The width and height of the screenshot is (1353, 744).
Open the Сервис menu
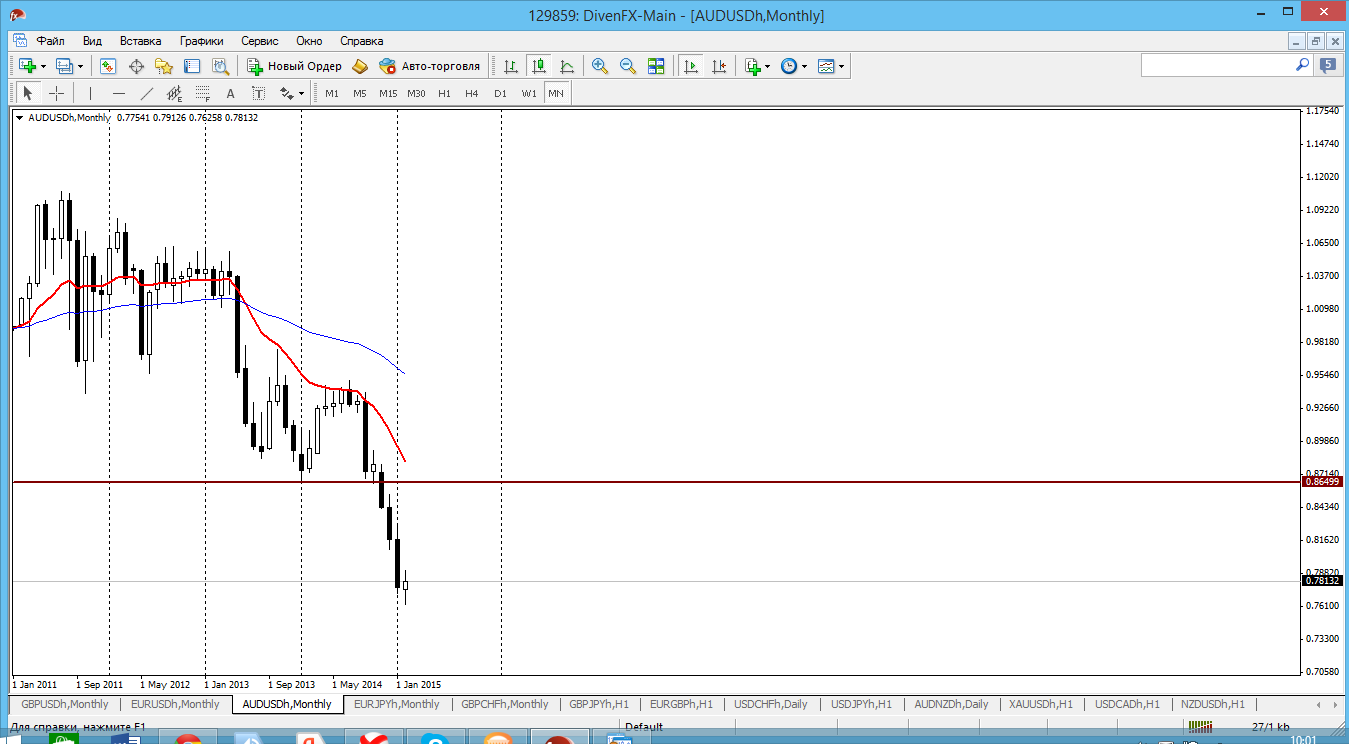[x=260, y=41]
